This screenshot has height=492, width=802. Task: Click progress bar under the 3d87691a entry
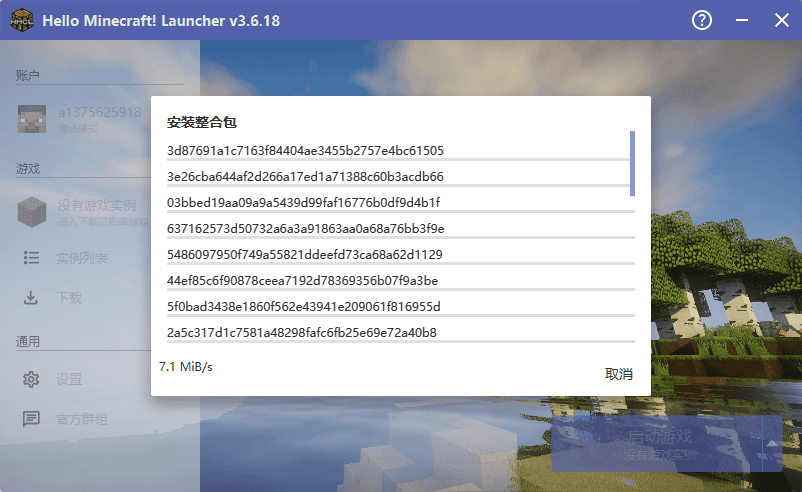[x=398, y=159]
